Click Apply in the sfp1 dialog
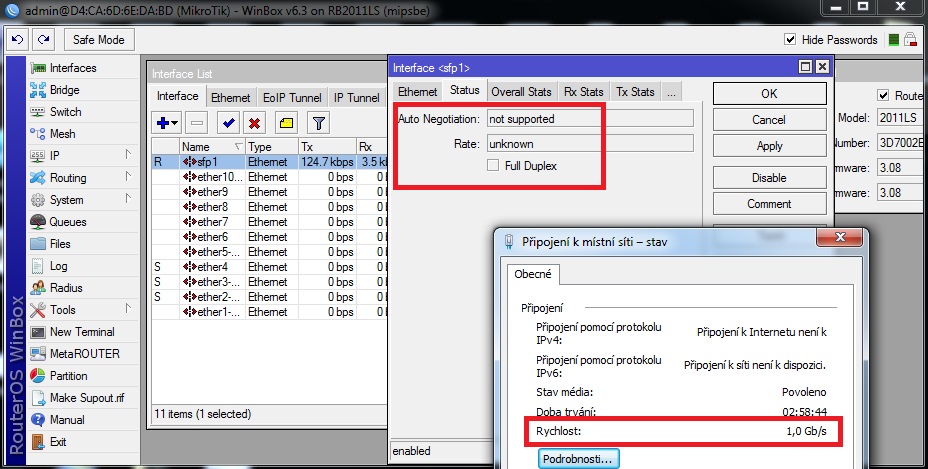The width and height of the screenshot is (928, 469). [x=769, y=146]
